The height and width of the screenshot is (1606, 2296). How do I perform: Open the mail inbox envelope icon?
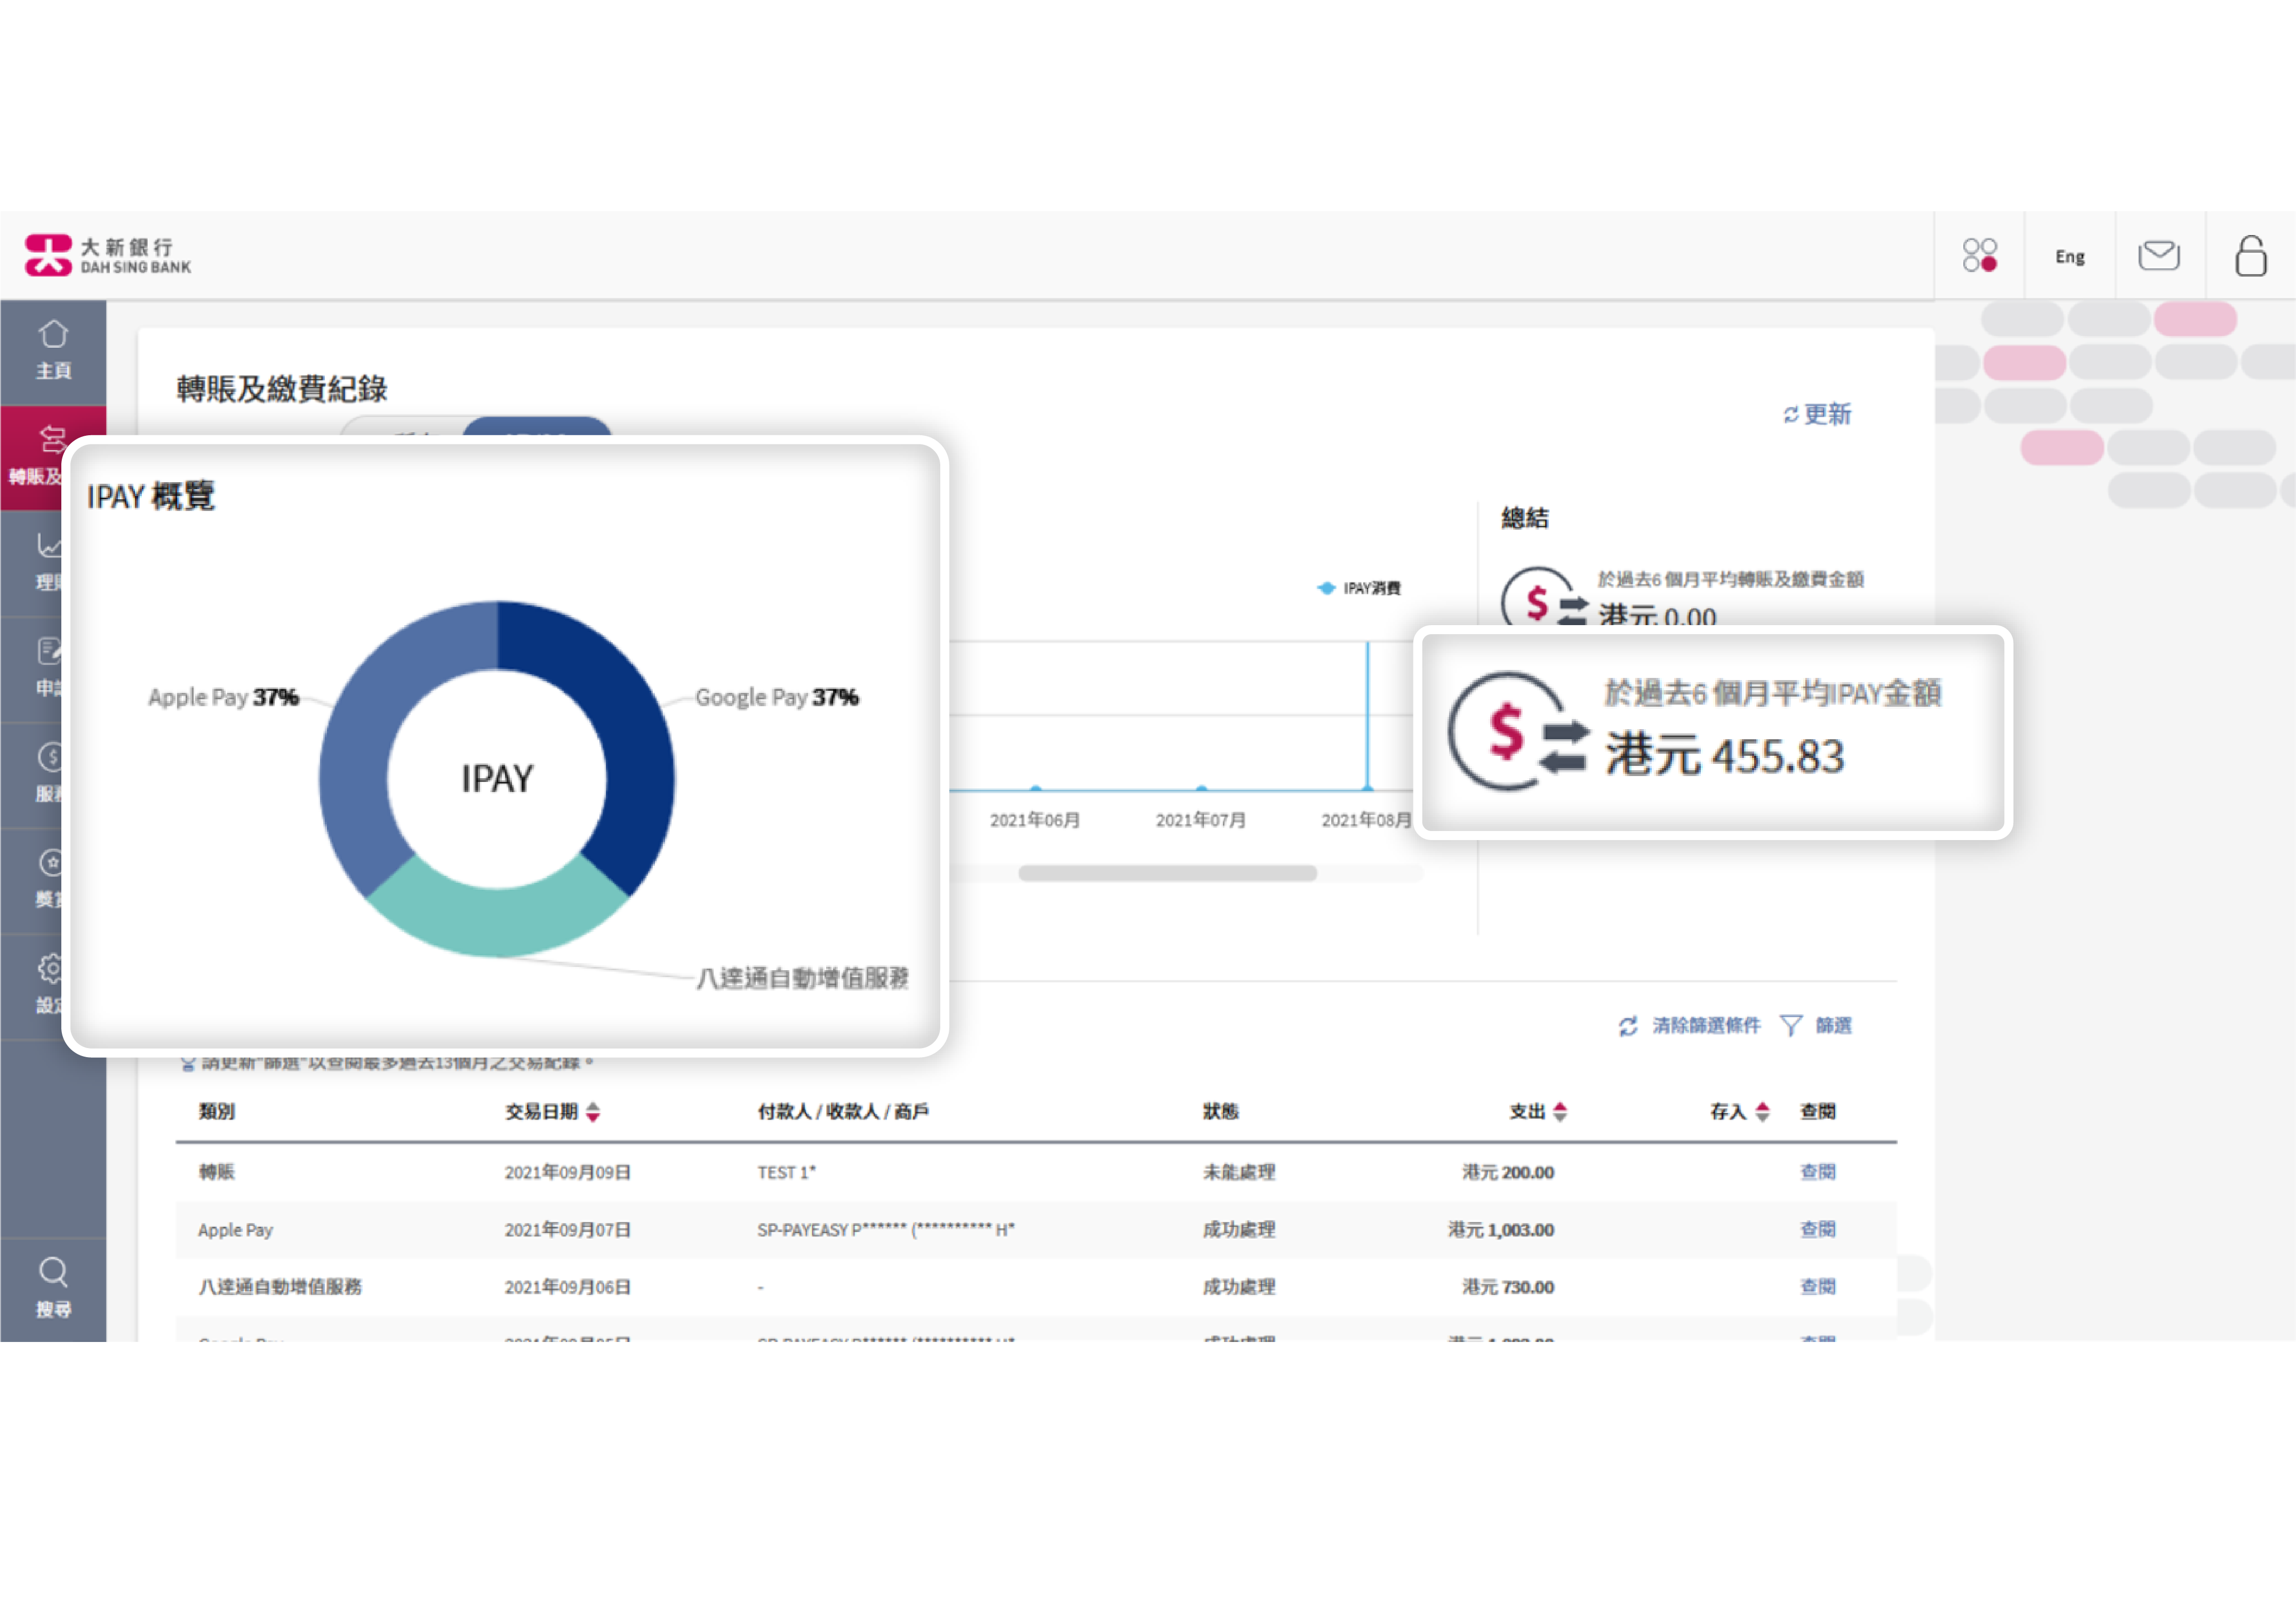coord(2159,255)
